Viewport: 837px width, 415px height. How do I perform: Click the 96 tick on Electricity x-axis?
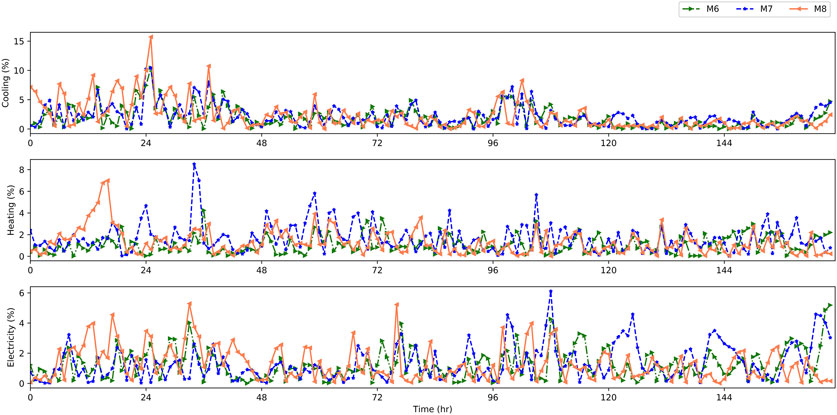pyautogui.click(x=493, y=397)
